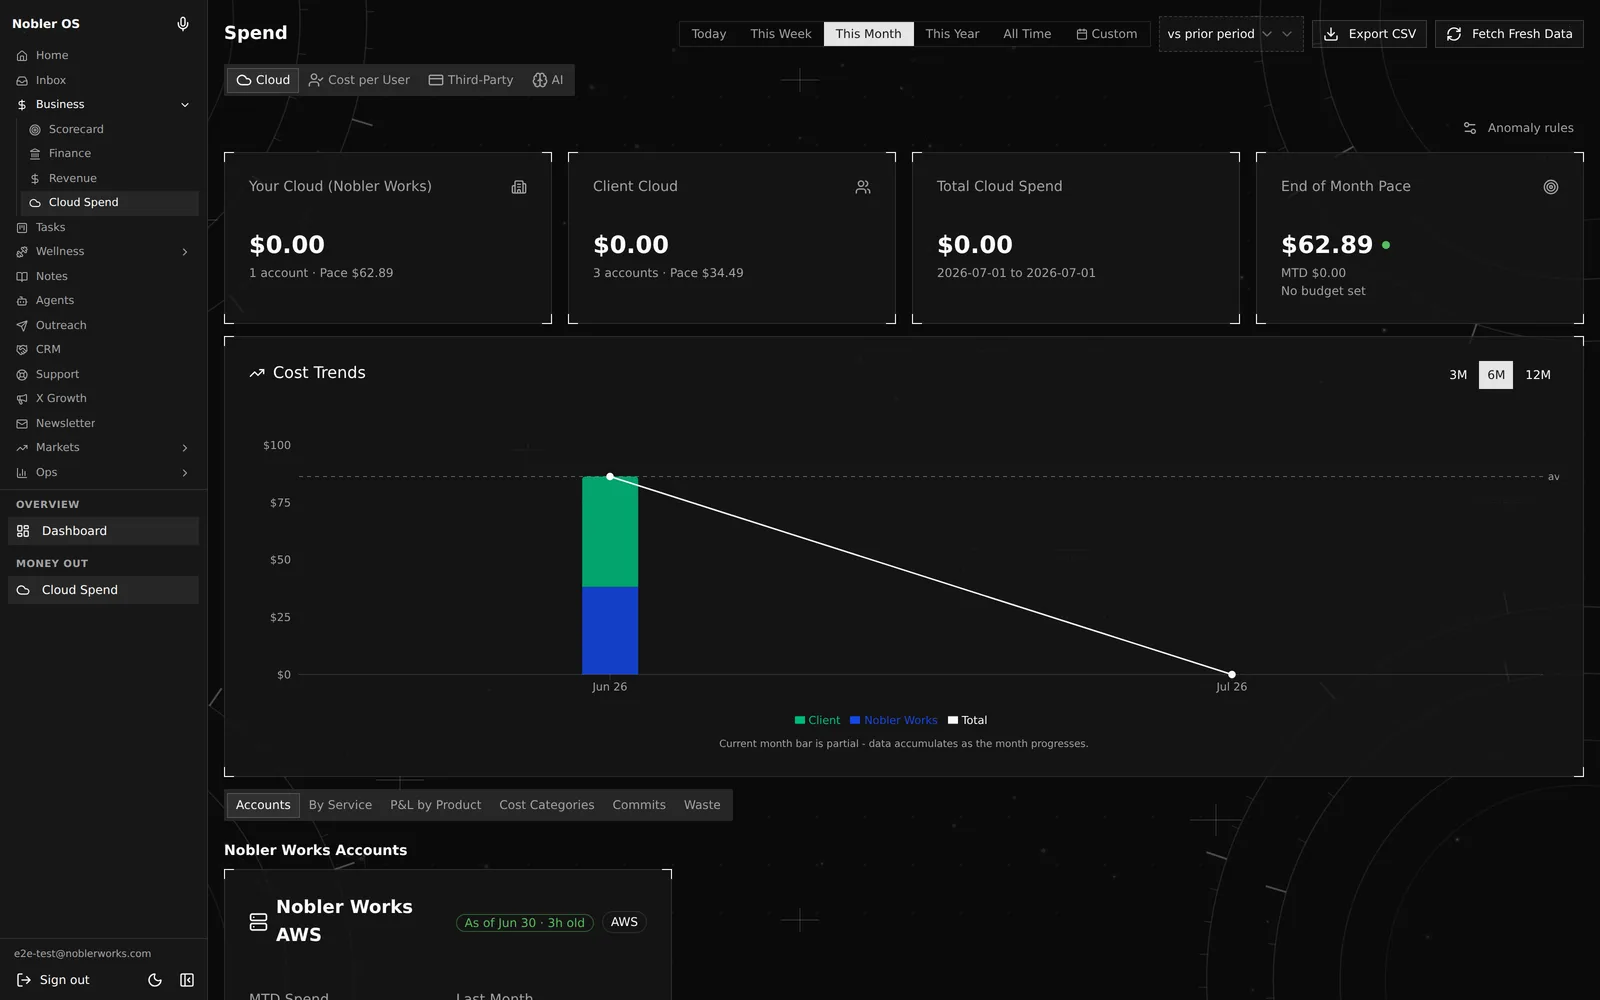Click target icon on End of Month Pace

pyautogui.click(x=1551, y=187)
